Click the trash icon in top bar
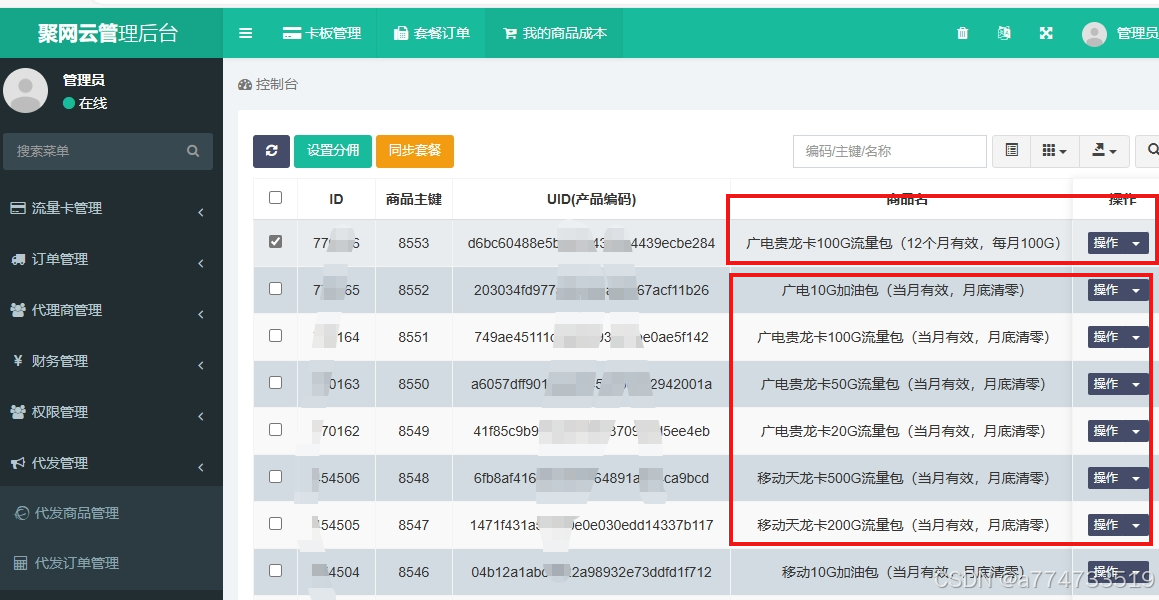1159x600 pixels. coord(962,33)
